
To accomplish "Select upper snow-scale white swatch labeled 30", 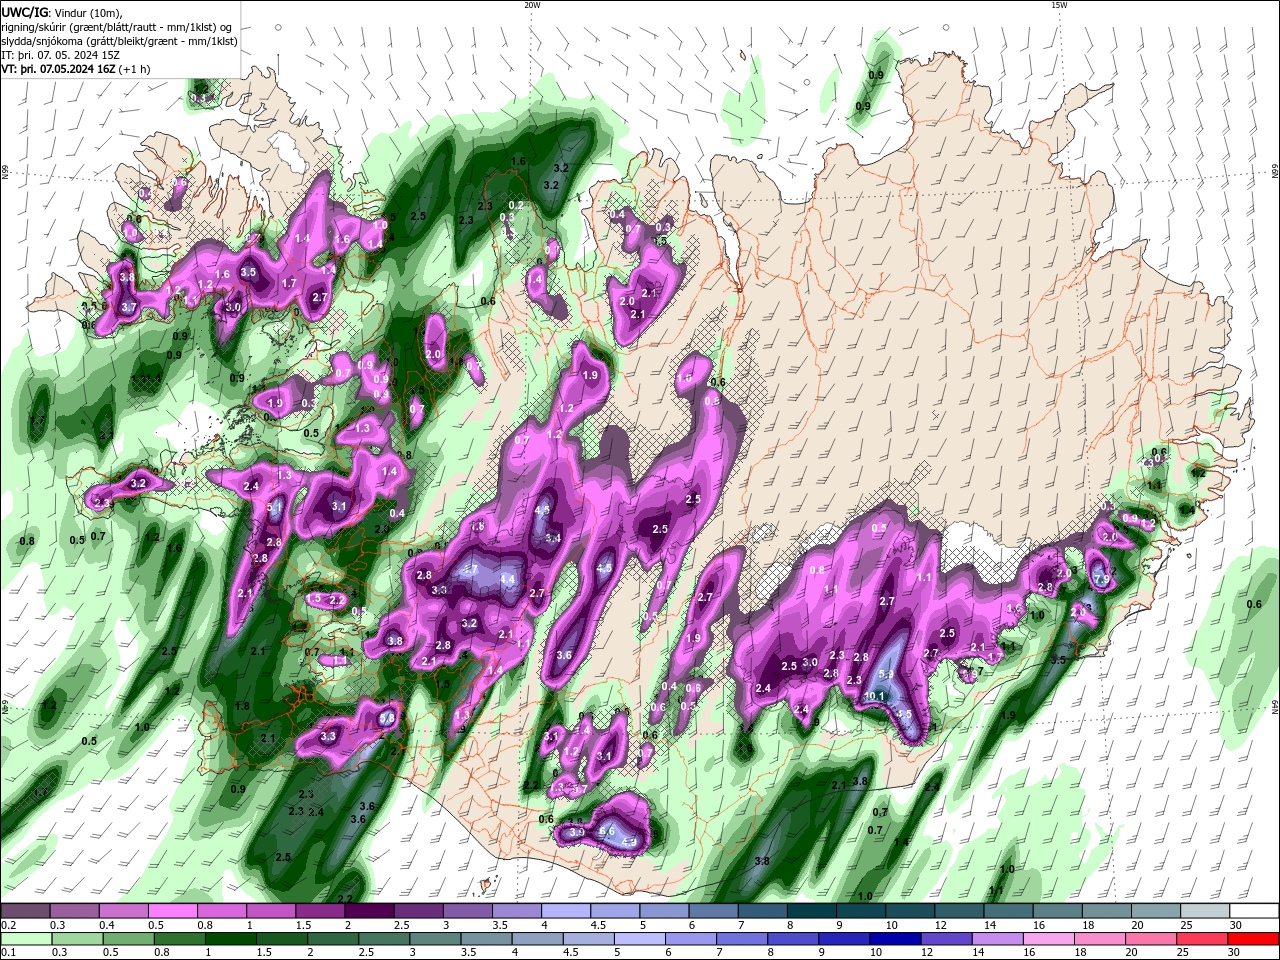I will click(1253, 911).
